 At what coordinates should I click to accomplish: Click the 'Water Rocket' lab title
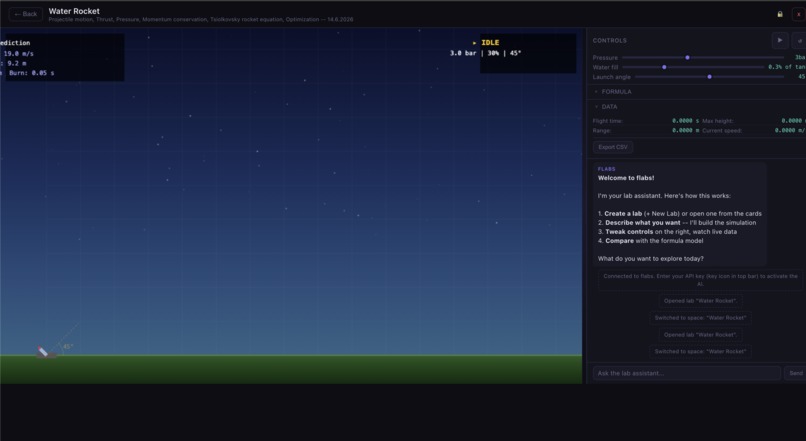(74, 11)
